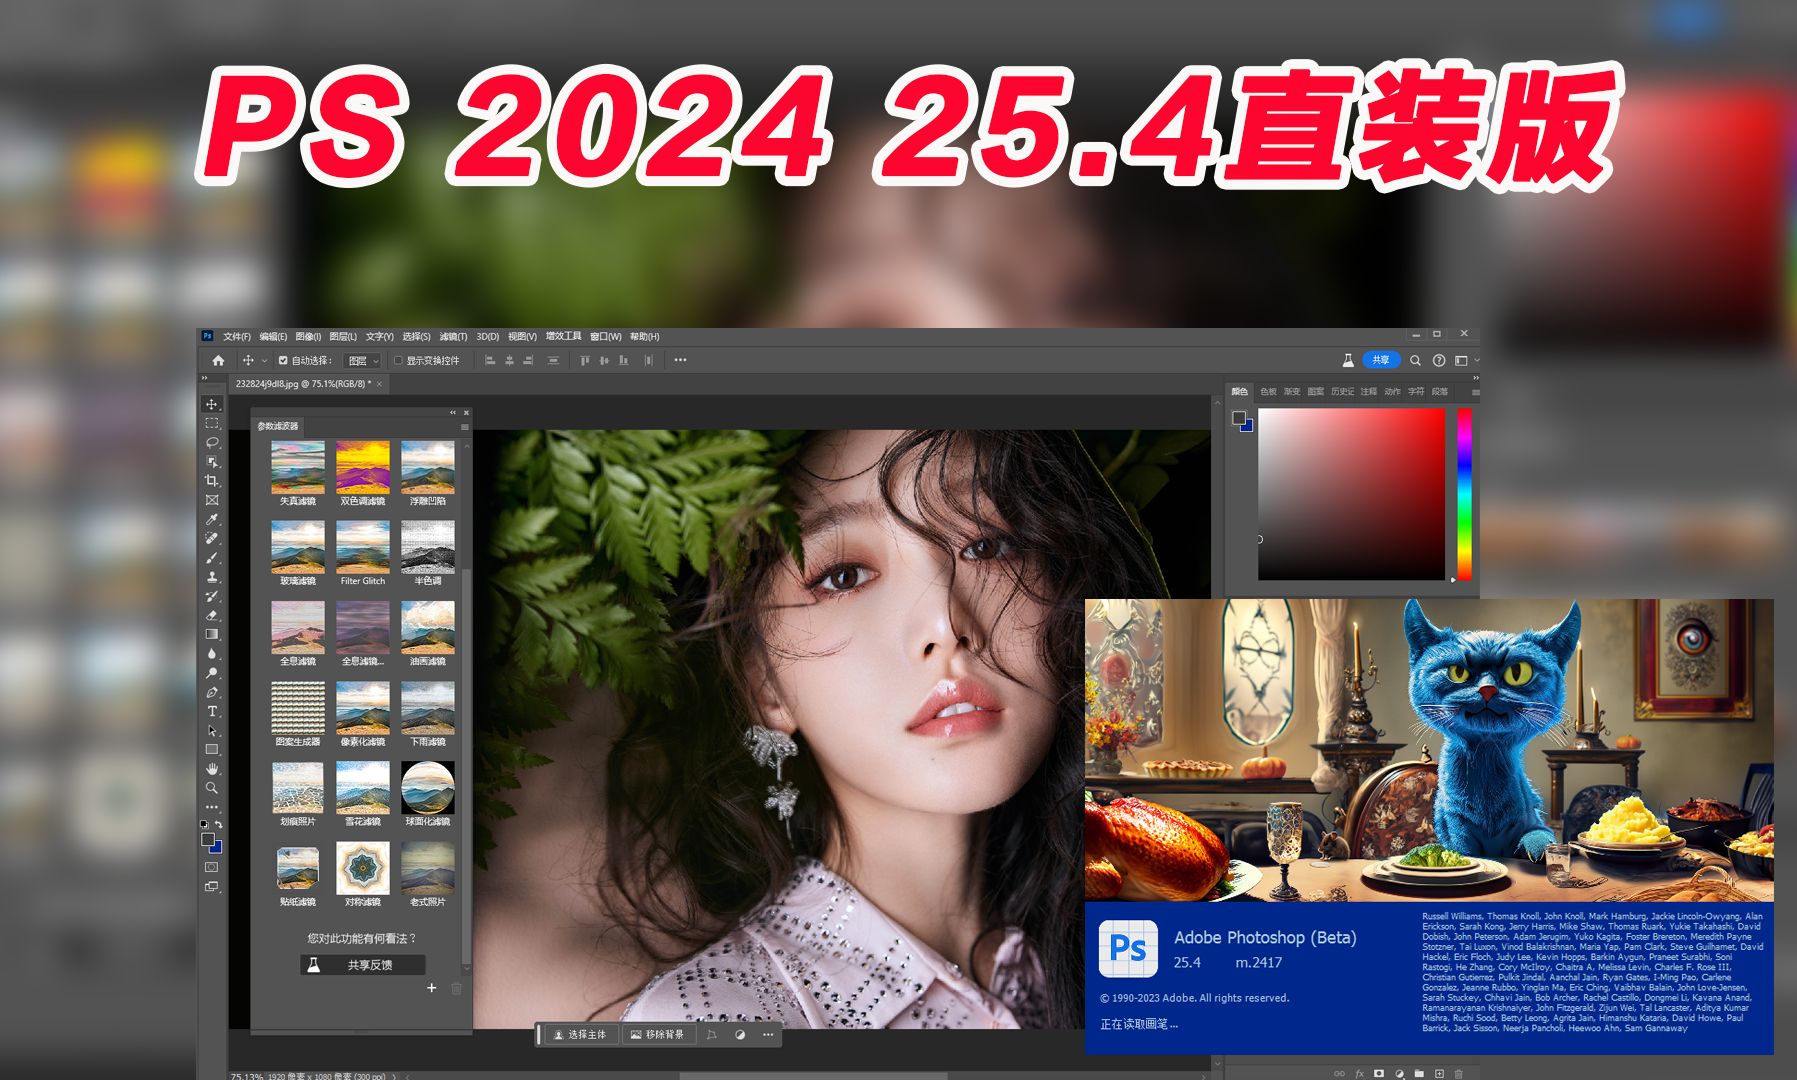Select the Move tool in toolbox
Image resolution: width=1797 pixels, height=1080 pixels.
tap(212, 404)
